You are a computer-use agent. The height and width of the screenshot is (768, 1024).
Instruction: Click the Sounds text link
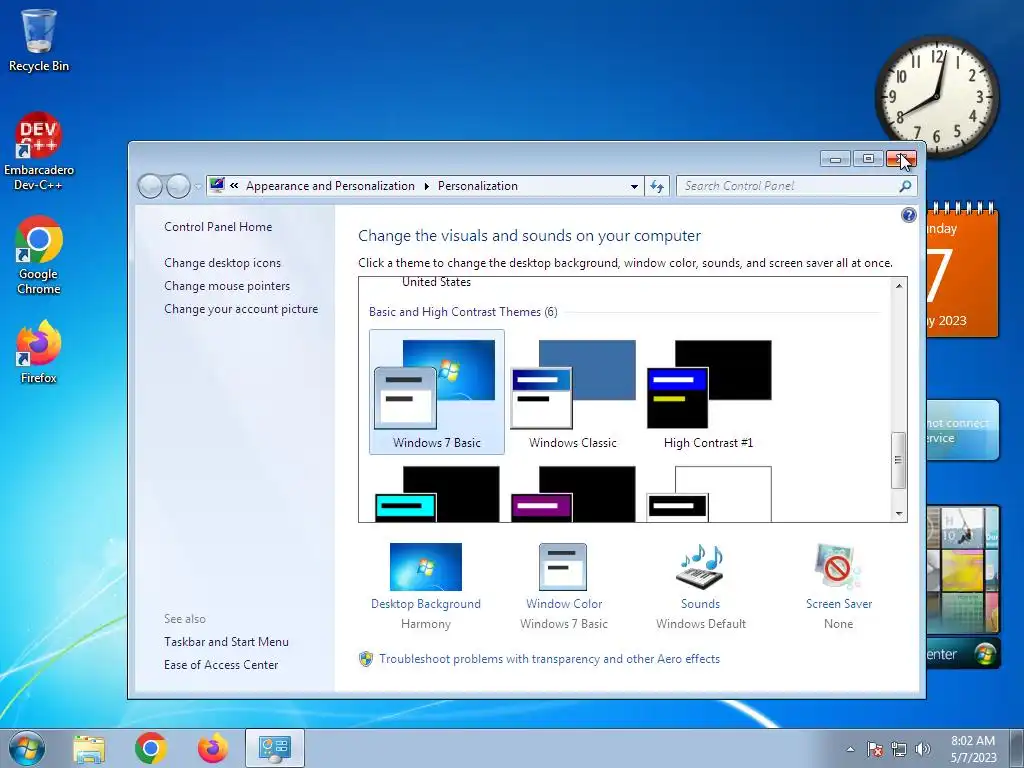click(700, 604)
